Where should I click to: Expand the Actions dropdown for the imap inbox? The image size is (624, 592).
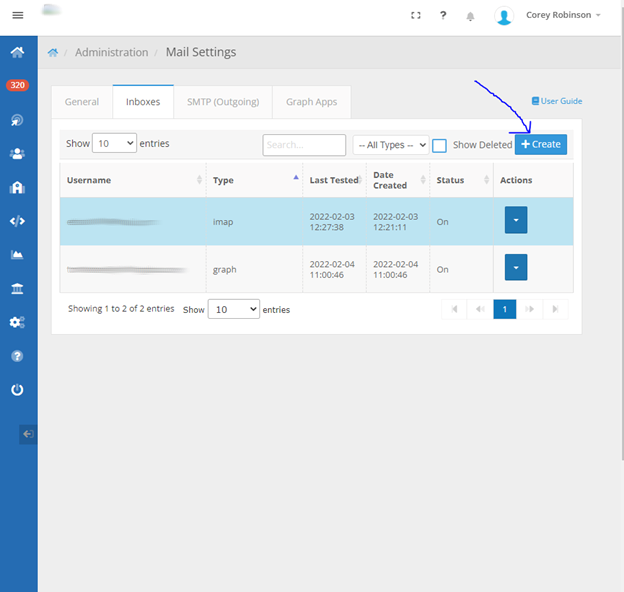coord(516,221)
